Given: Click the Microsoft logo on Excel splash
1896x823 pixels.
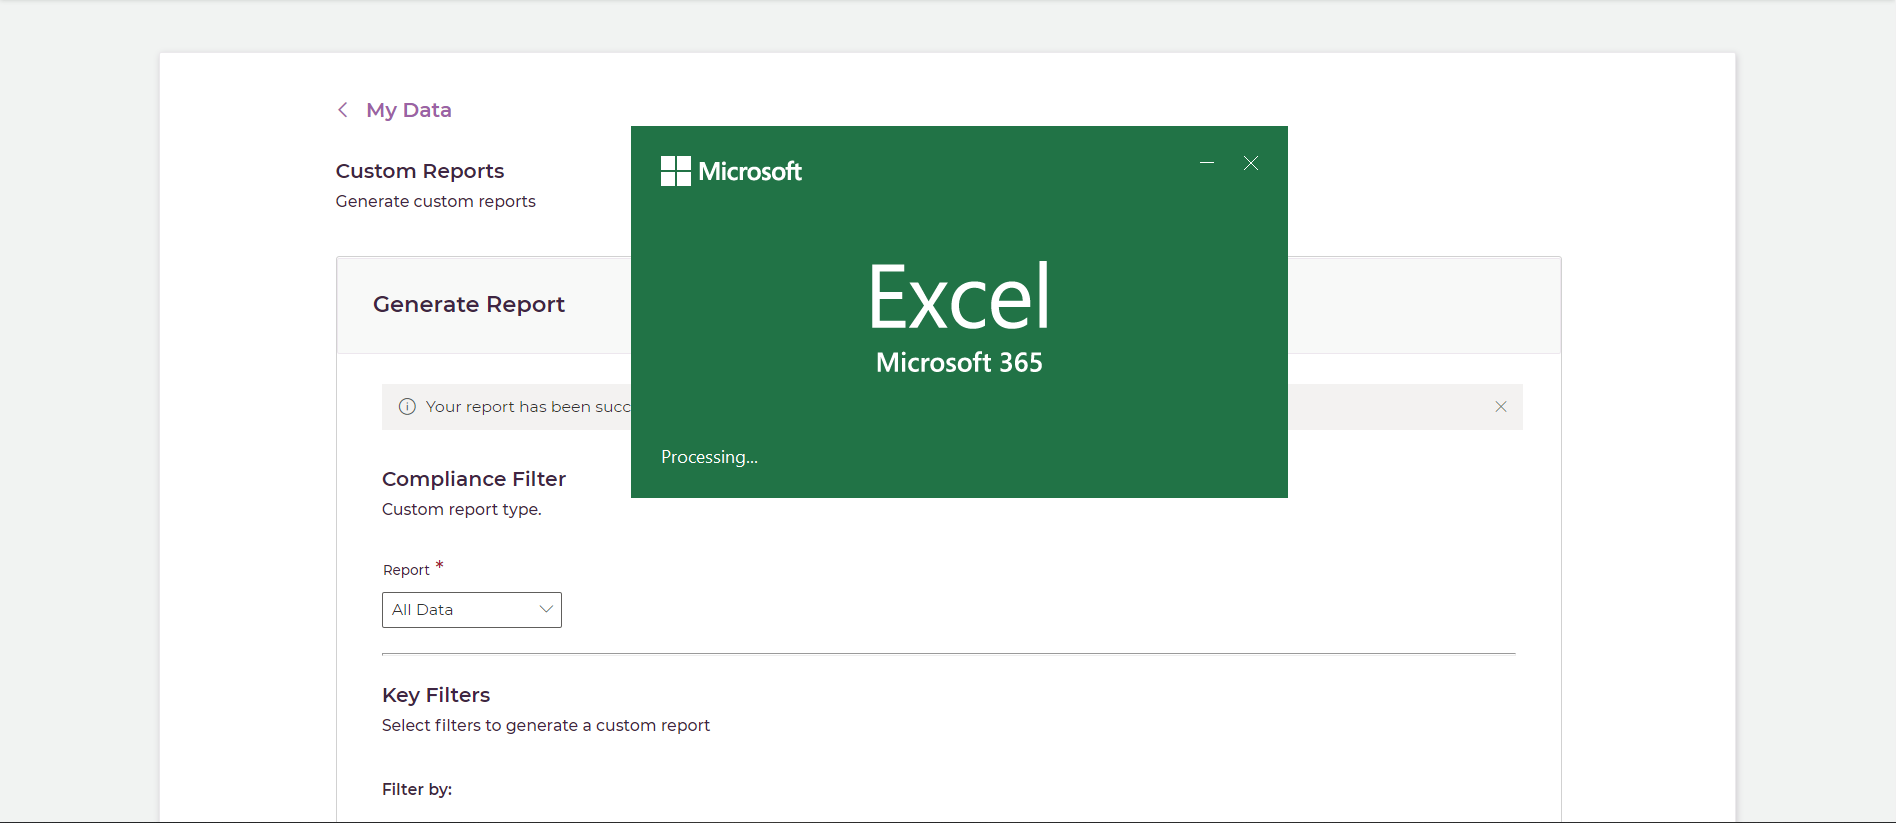Looking at the screenshot, I should click(731, 171).
